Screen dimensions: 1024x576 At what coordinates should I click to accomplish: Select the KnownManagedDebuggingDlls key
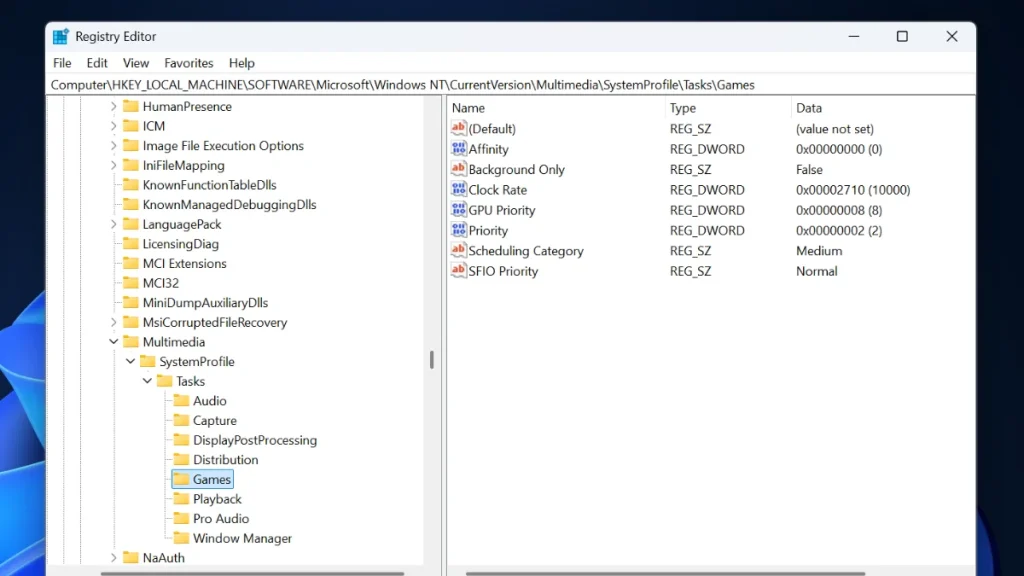[229, 204]
